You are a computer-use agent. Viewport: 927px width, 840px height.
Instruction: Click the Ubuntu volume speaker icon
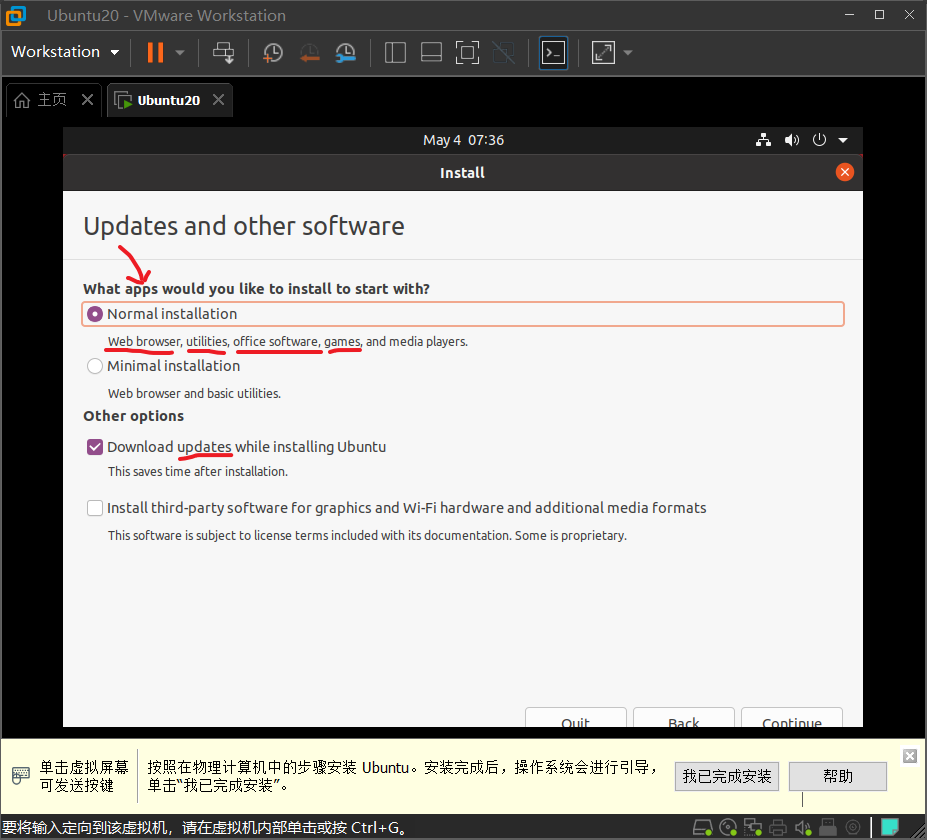point(792,140)
